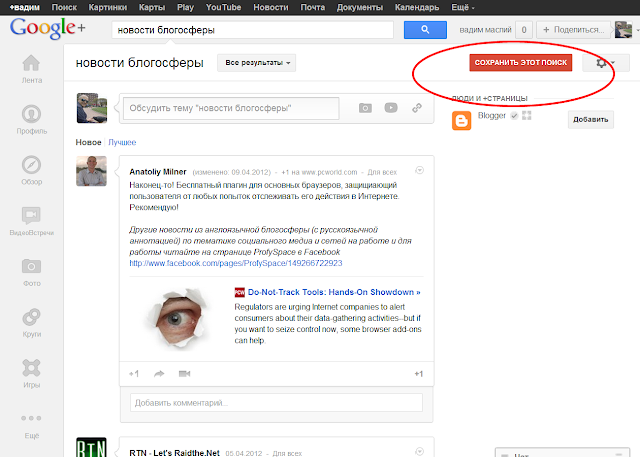Expand the Ещё menu in top bar

click(x=463, y=7)
